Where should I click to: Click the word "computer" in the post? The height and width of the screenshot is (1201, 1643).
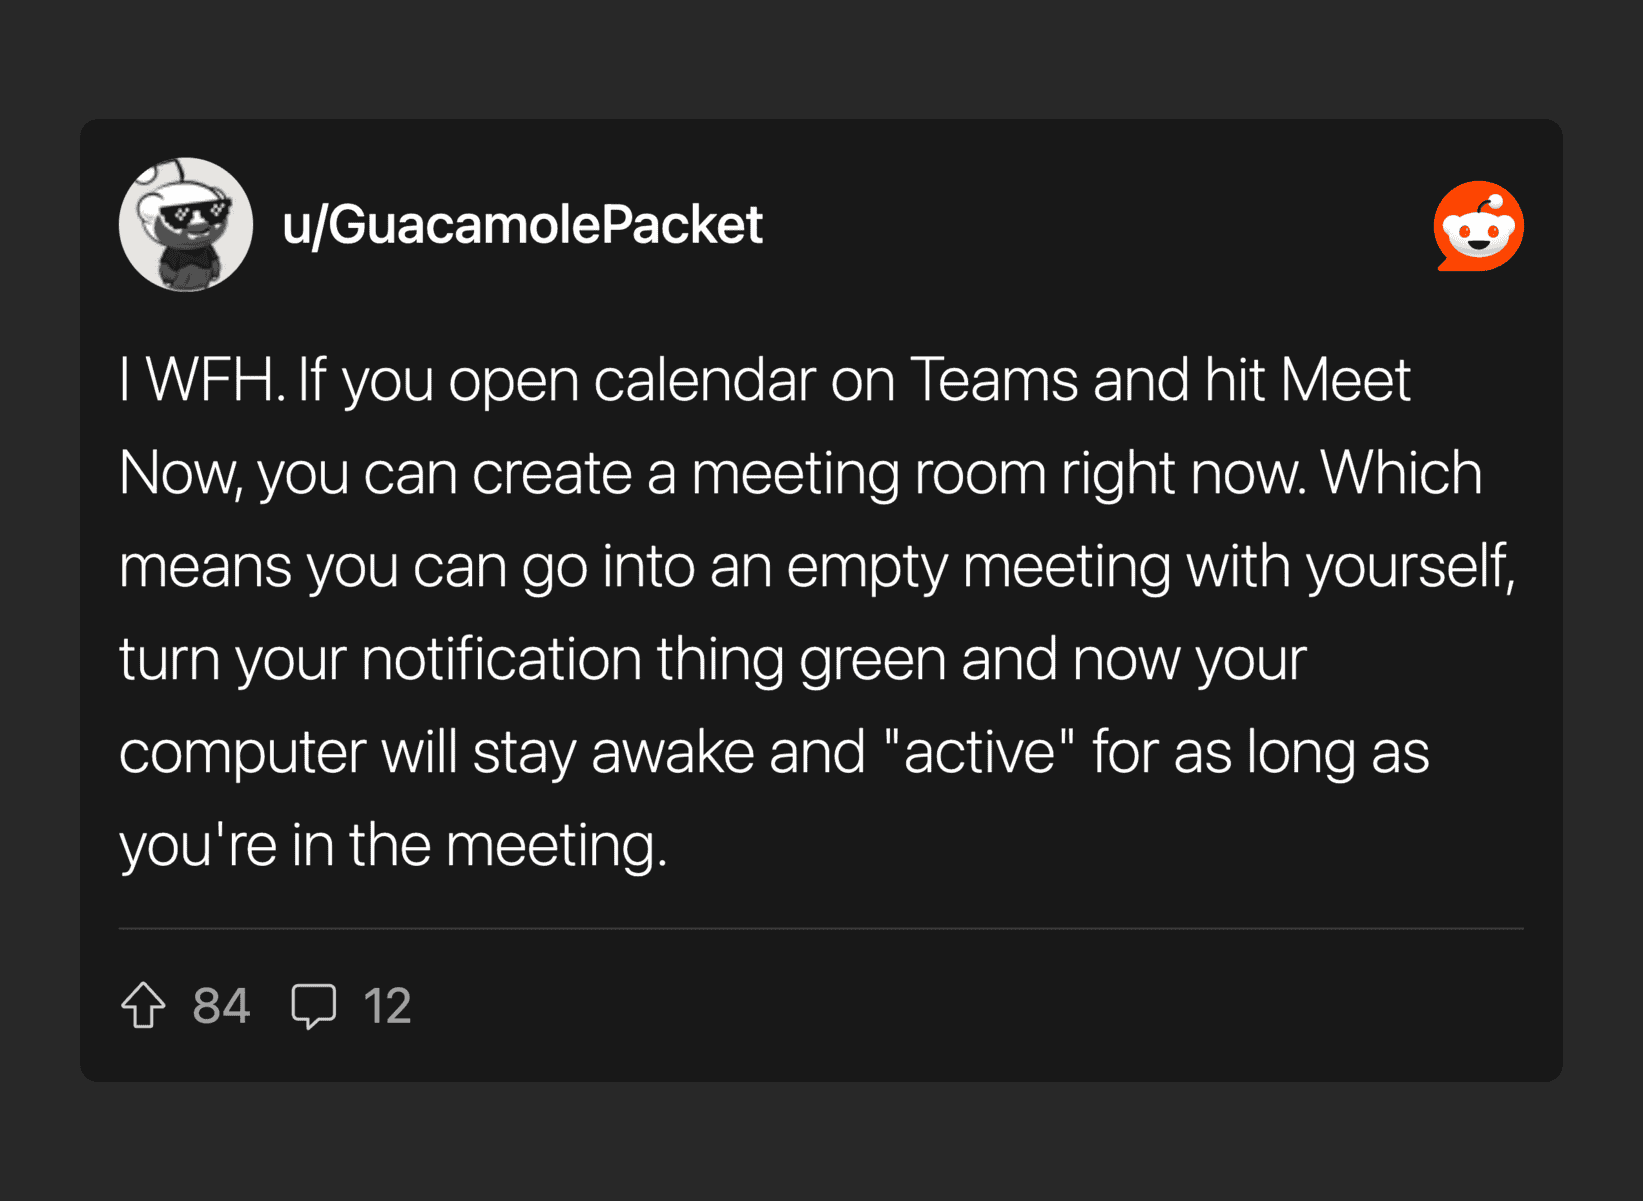click(242, 753)
